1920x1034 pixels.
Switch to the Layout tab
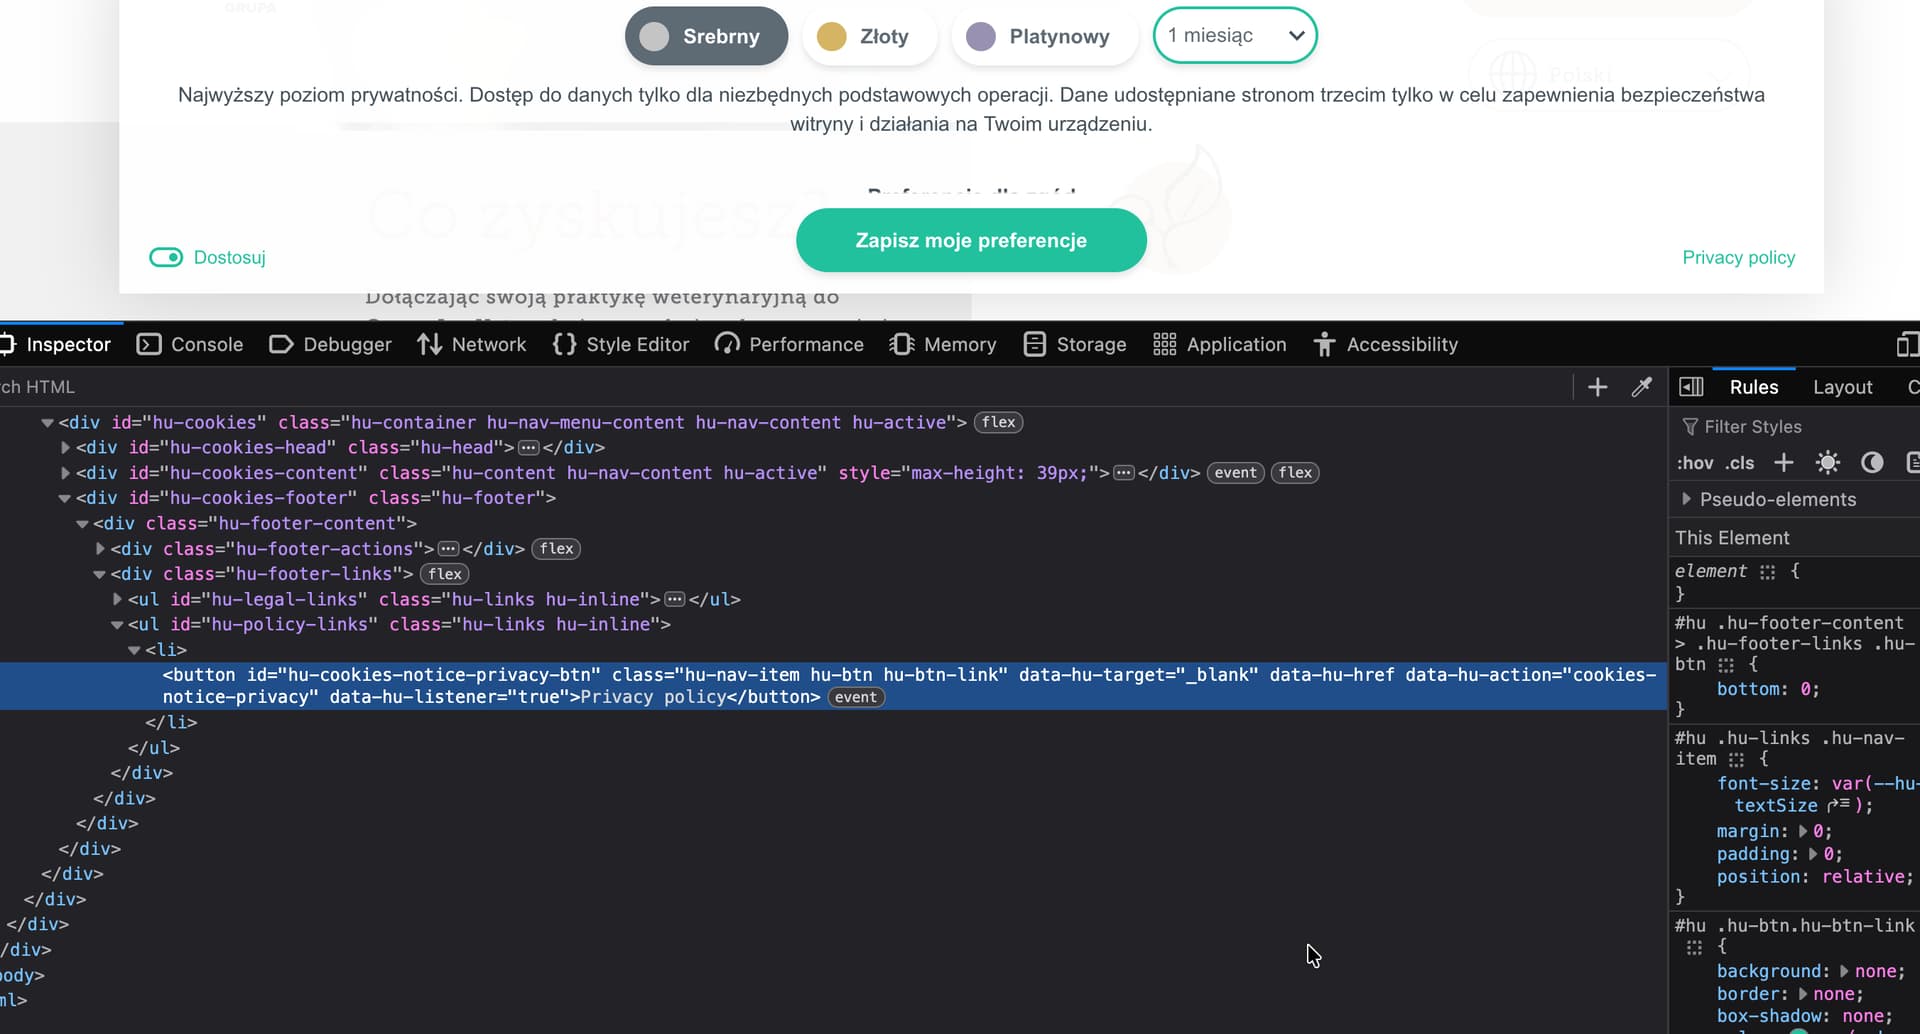pyautogui.click(x=1842, y=387)
